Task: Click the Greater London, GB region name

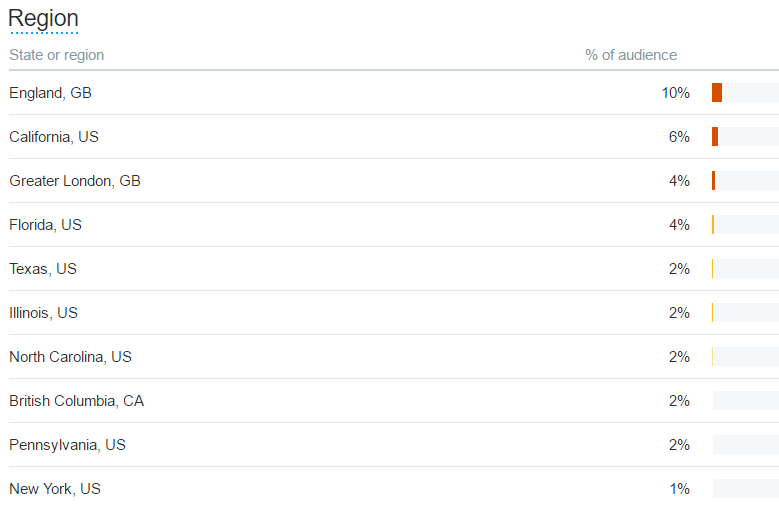Action: [x=75, y=181]
